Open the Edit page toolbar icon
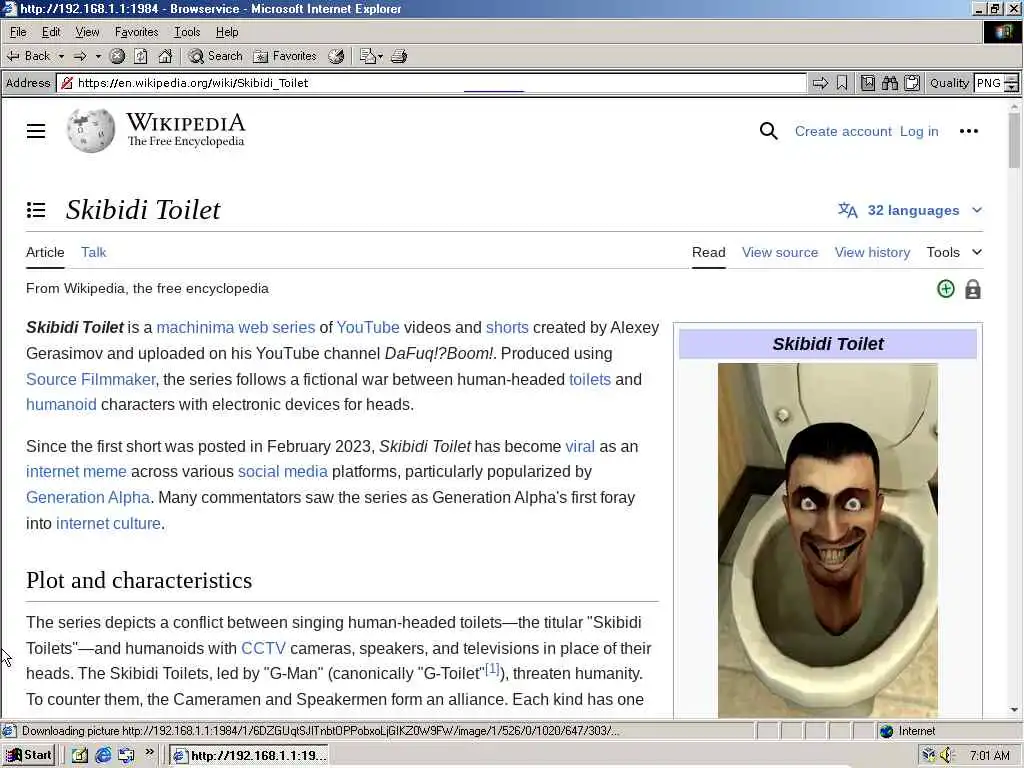This screenshot has height=768, width=1024. (x=368, y=56)
